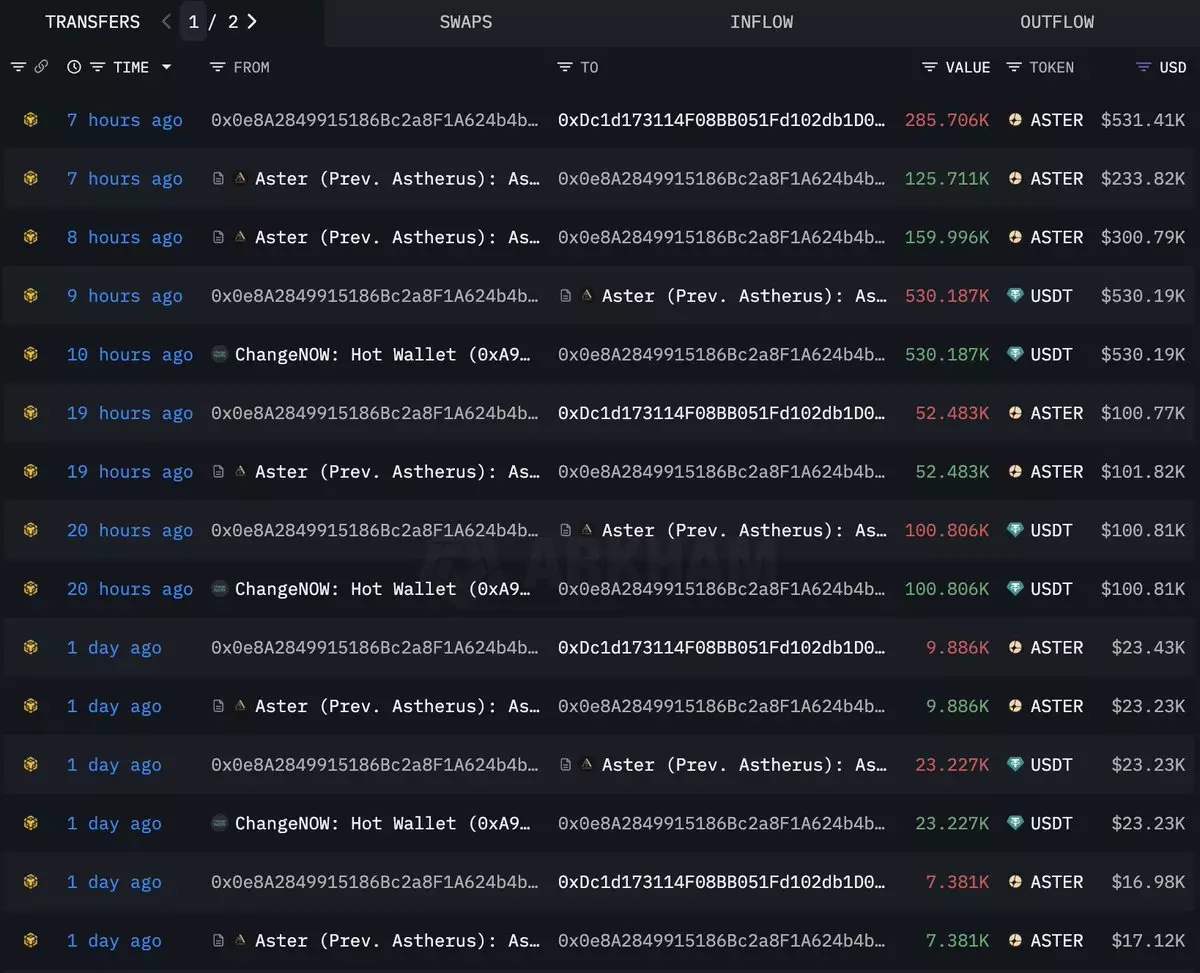Open the TOKEN column filter

click(1014, 67)
